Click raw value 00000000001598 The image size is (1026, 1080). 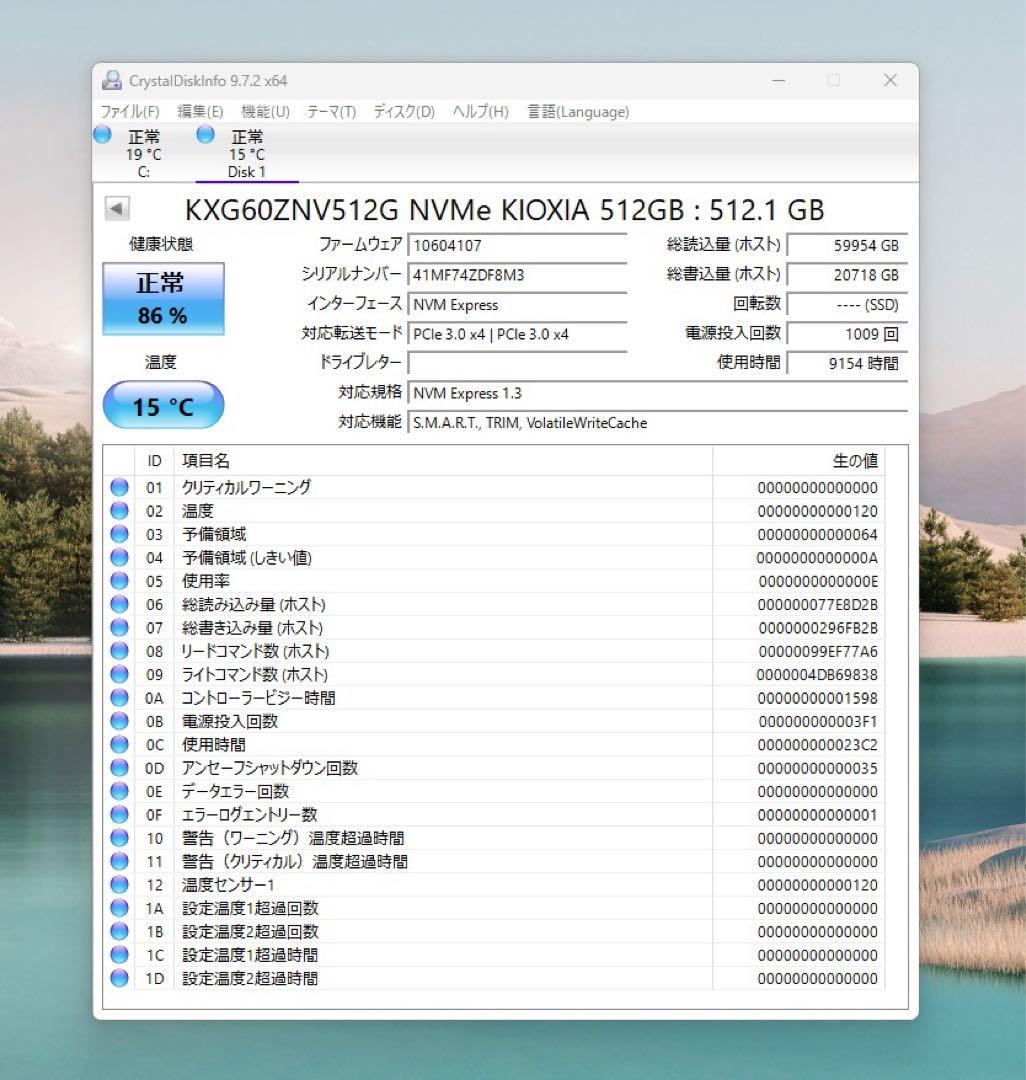point(817,698)
